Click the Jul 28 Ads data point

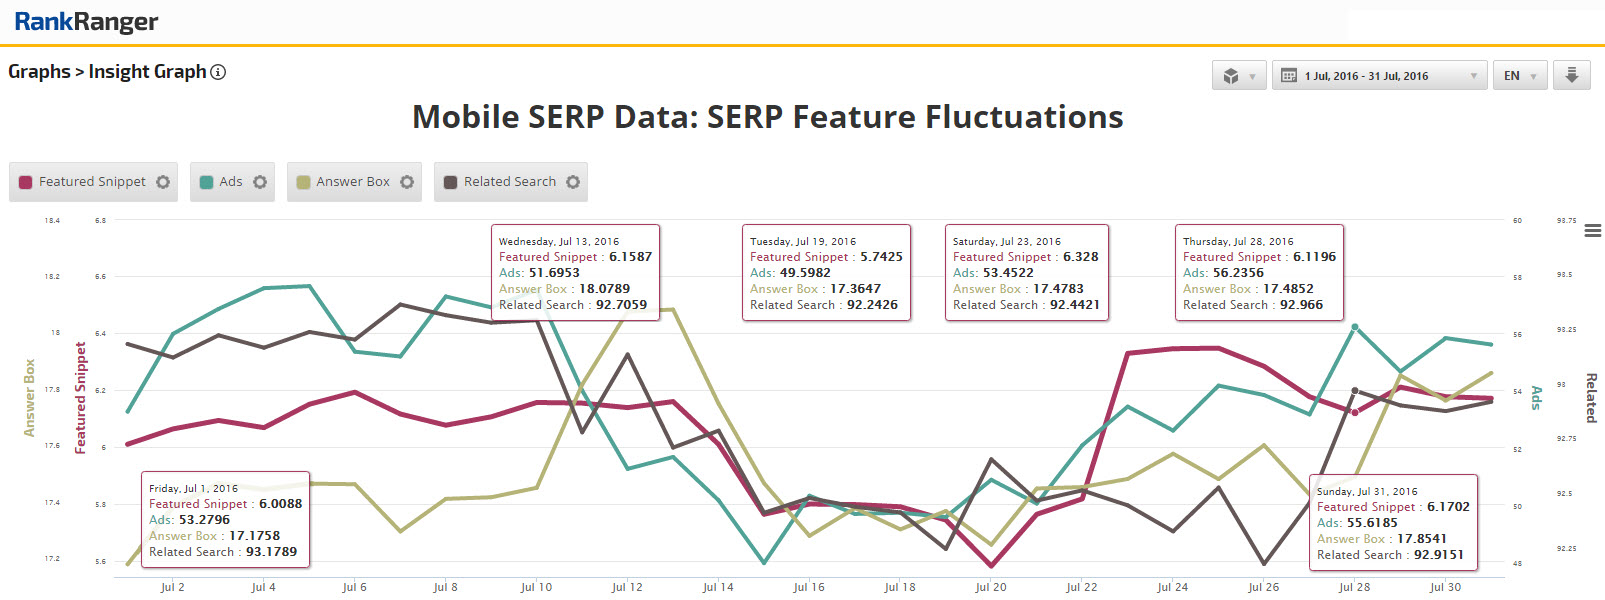click(x=1355, y=327)
